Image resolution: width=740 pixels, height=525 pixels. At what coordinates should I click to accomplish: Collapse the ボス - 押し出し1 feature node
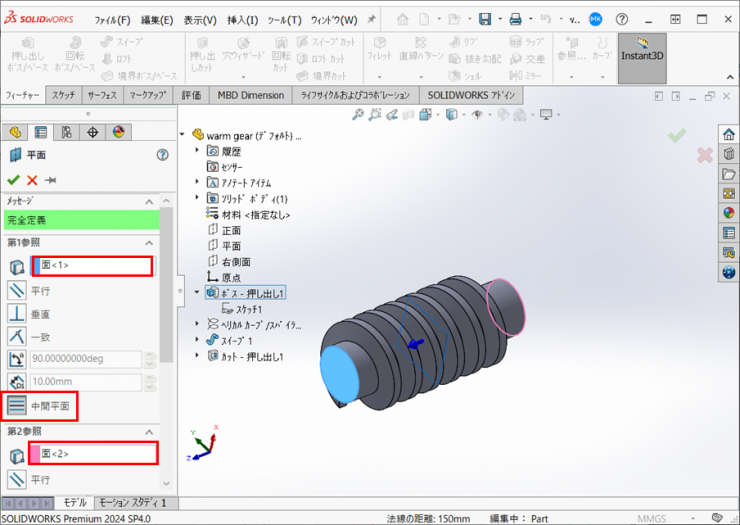click(197, 293)
